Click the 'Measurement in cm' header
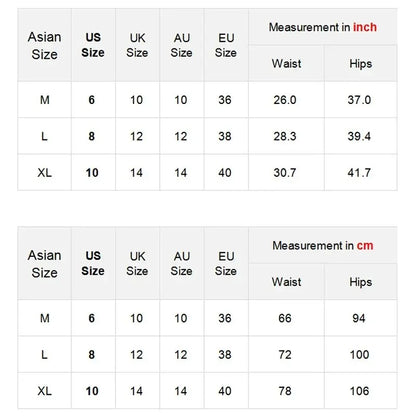 point(323,245)
